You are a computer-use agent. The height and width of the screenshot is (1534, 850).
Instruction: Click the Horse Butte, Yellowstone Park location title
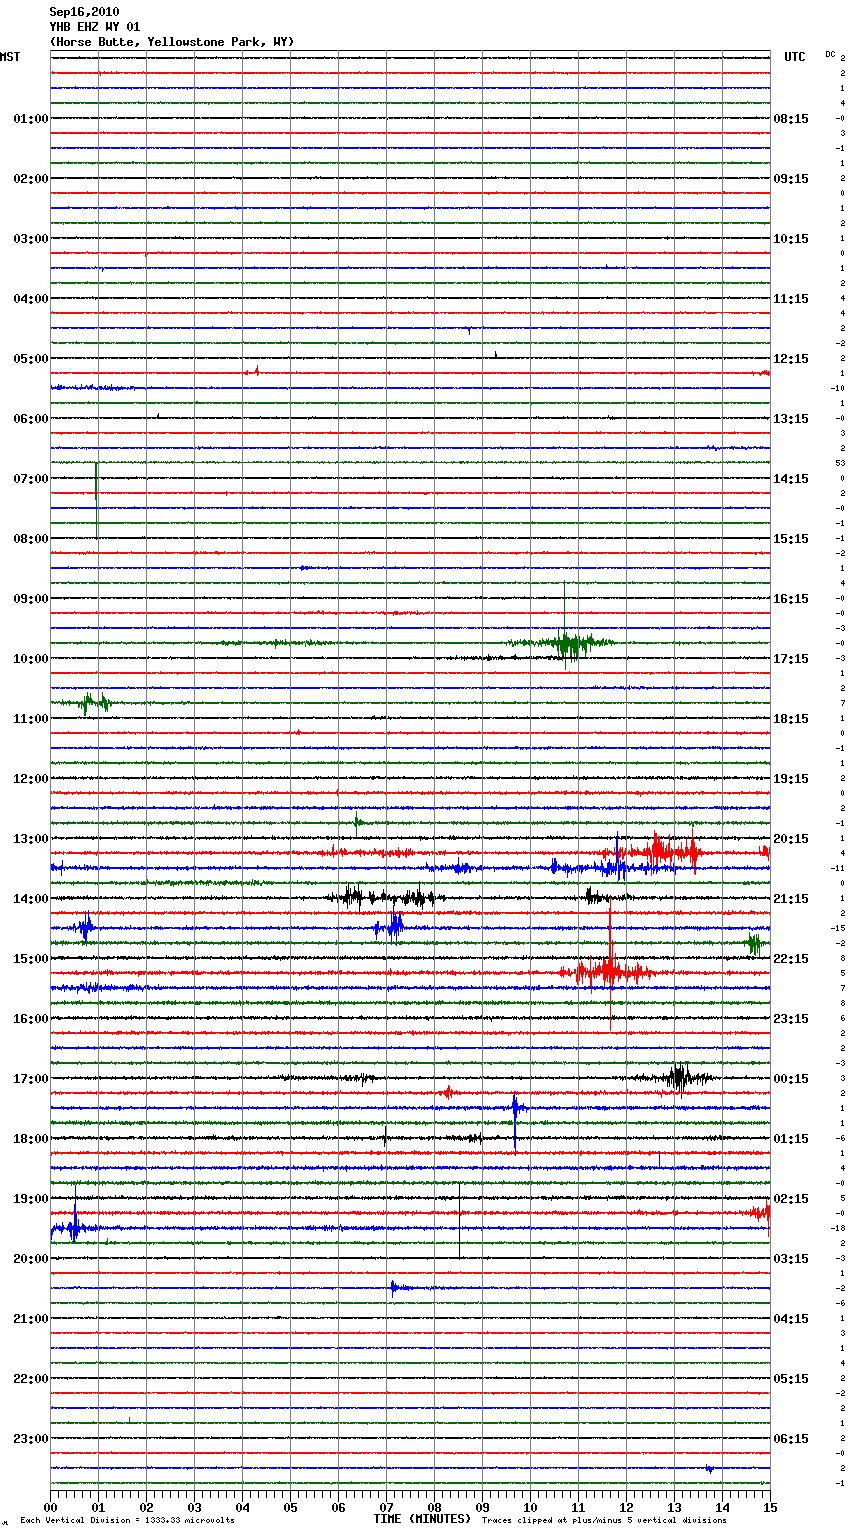coord(172,42)
